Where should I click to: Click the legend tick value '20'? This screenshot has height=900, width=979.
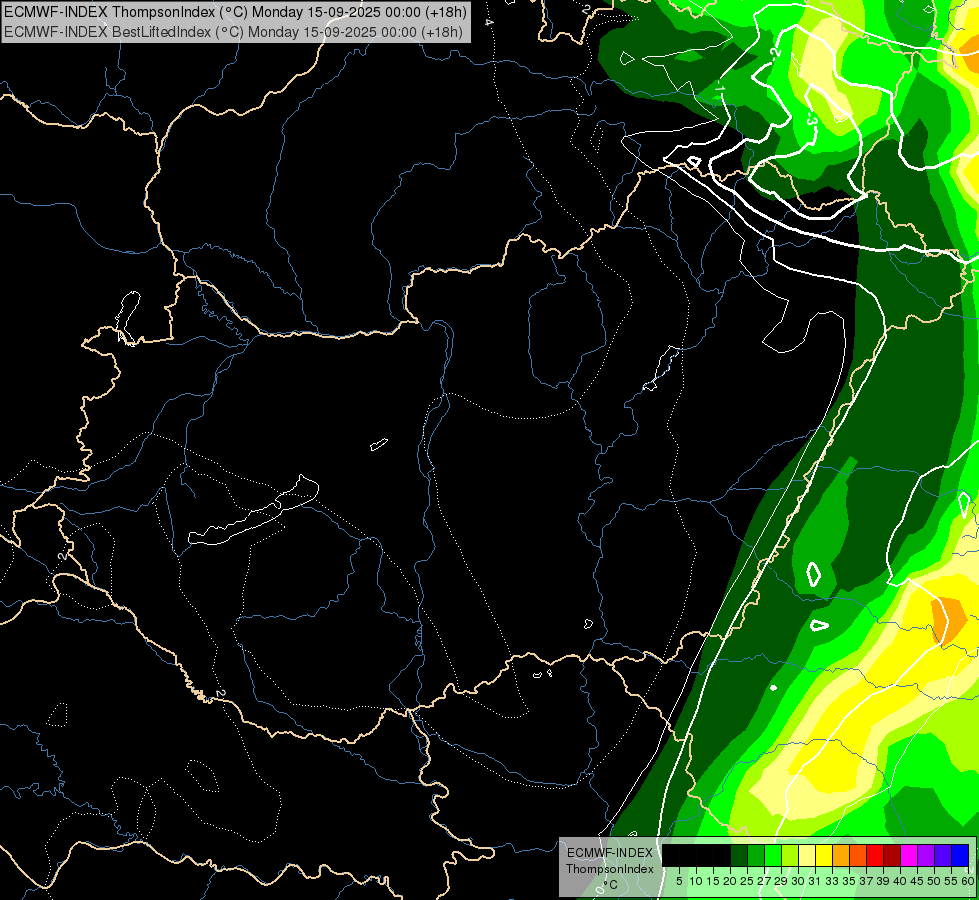(x=731, y=881)
